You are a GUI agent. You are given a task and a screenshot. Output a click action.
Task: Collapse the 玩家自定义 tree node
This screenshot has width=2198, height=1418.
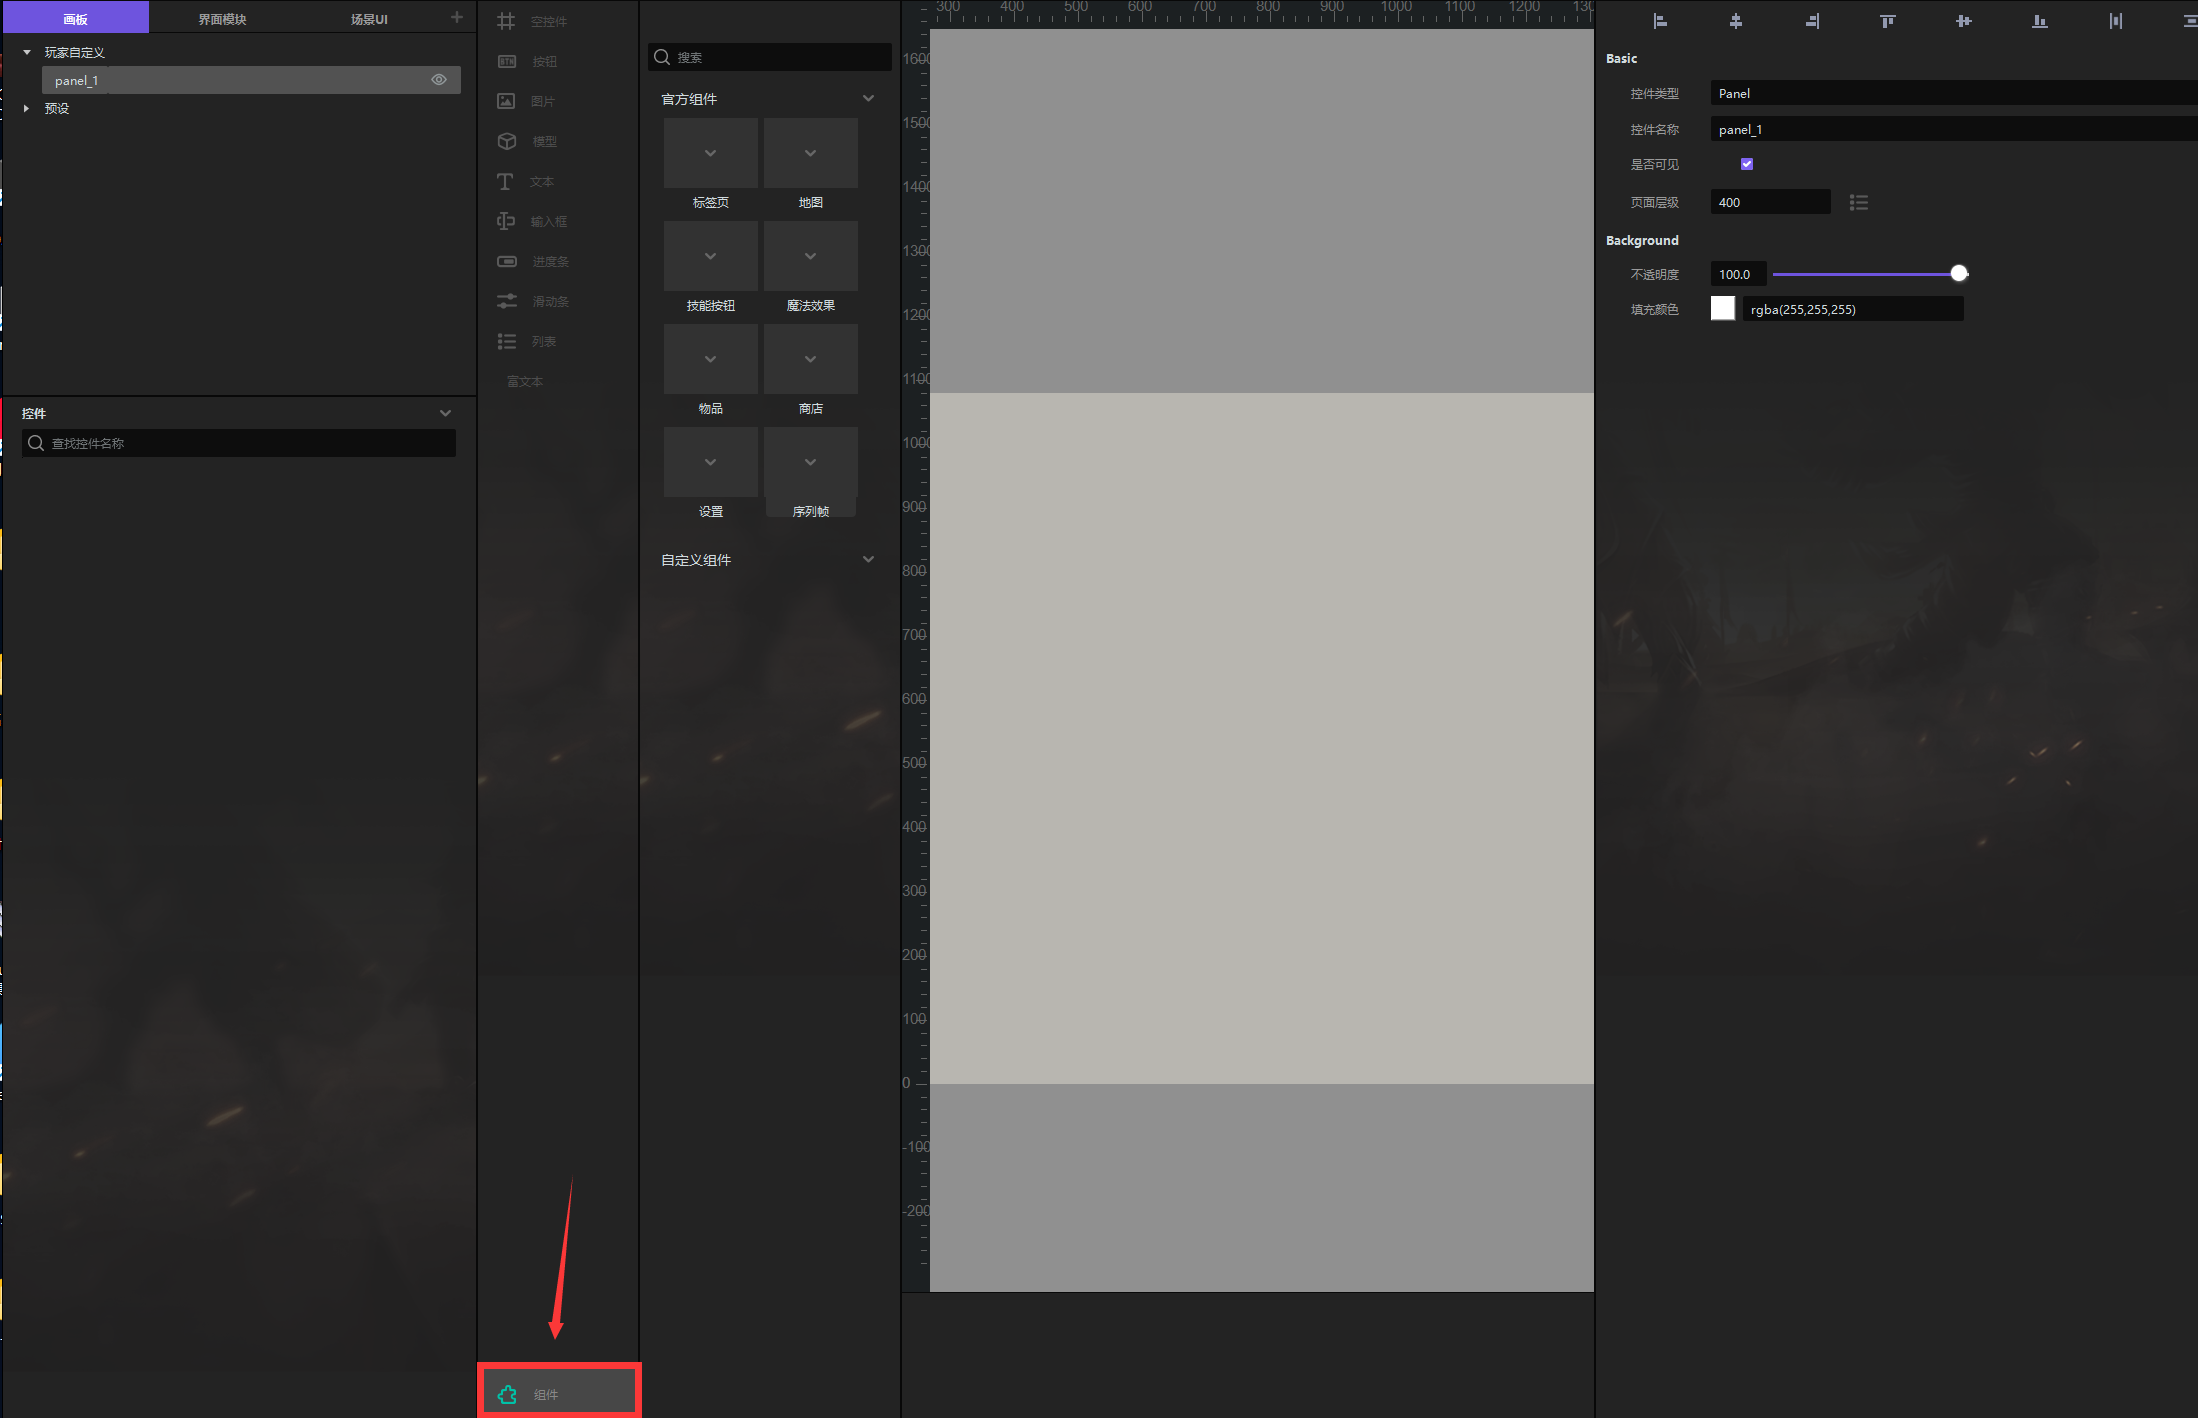(27, 52)
